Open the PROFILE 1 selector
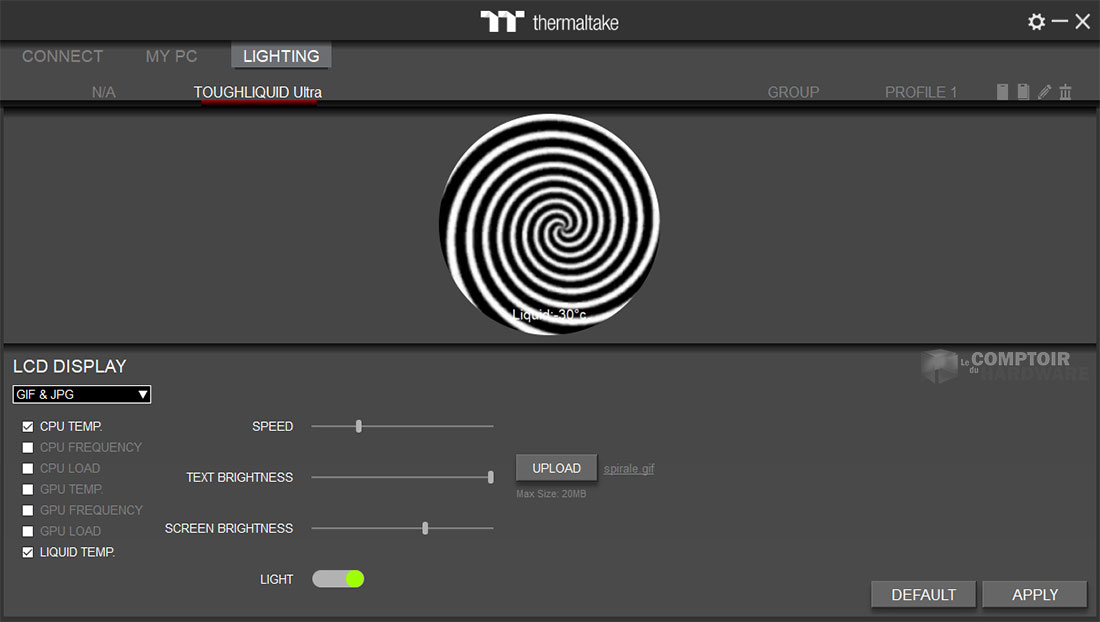This screenshot has width=1100, height=622. 920,92
